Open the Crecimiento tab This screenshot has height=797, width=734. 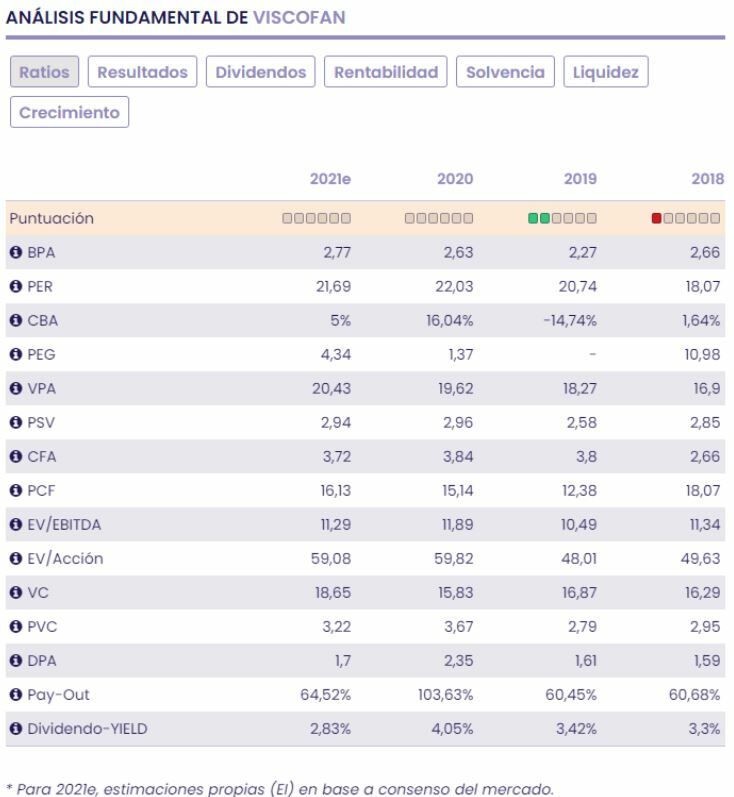70,112
